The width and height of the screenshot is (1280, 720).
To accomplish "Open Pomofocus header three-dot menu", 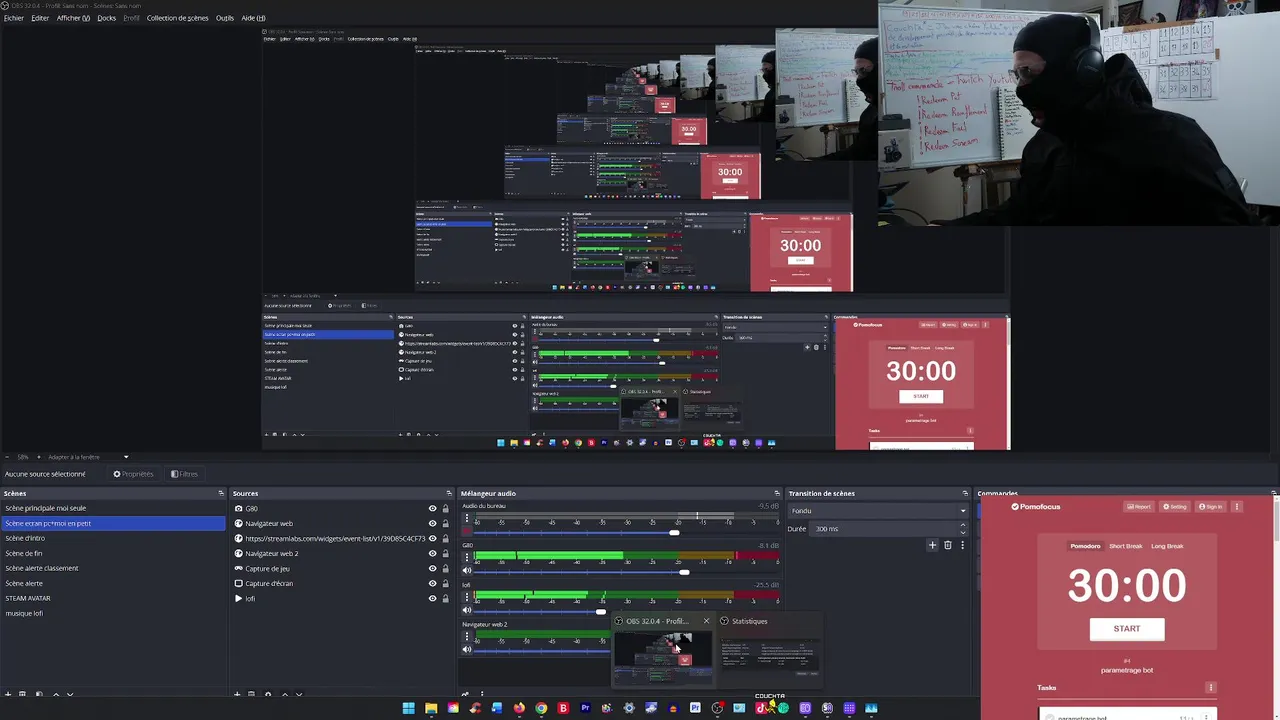I will (x=1237, y=507).
